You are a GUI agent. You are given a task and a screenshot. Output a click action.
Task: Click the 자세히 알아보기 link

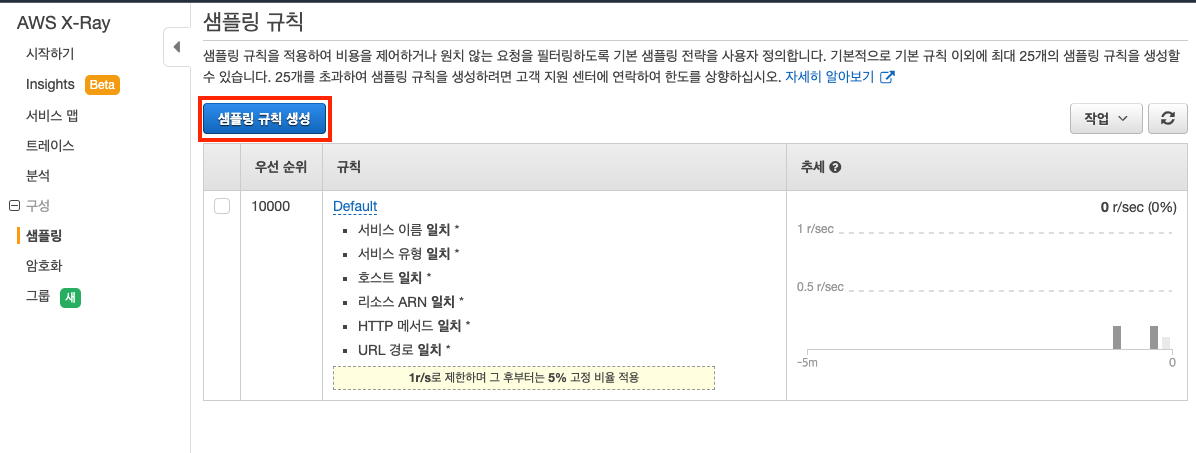pyautogui.click(x=829, y=77)
